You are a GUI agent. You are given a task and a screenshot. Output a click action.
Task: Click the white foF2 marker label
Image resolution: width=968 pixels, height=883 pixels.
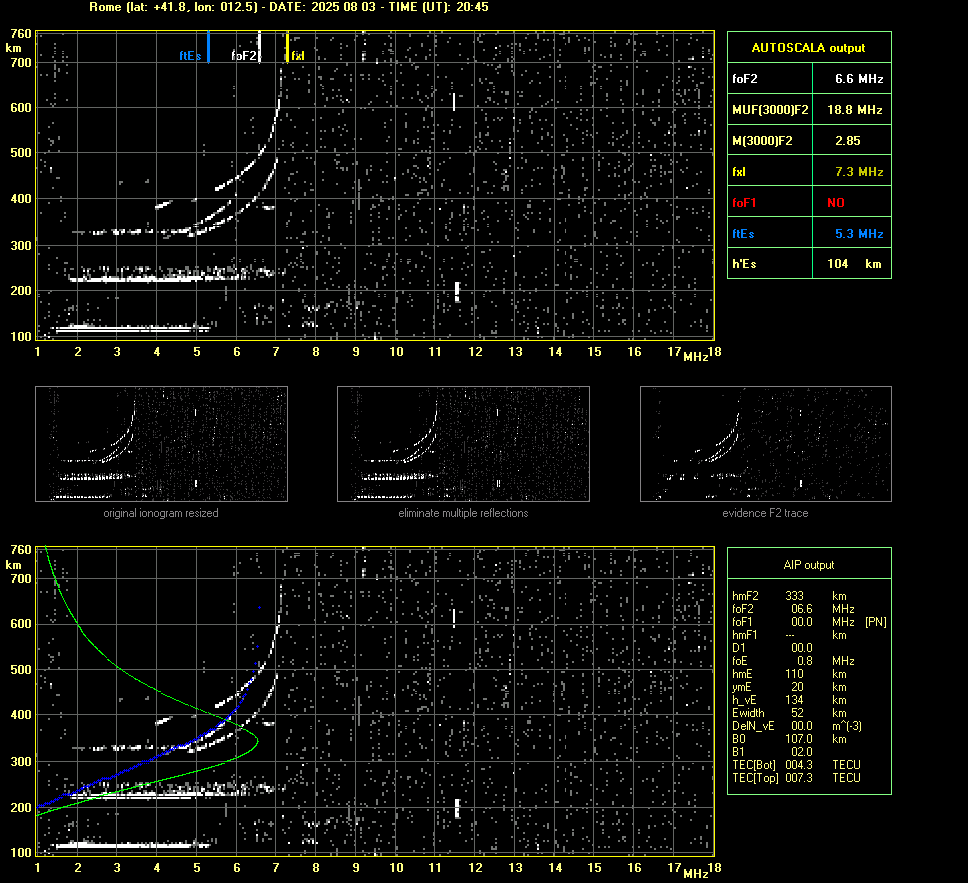(243, 56)
